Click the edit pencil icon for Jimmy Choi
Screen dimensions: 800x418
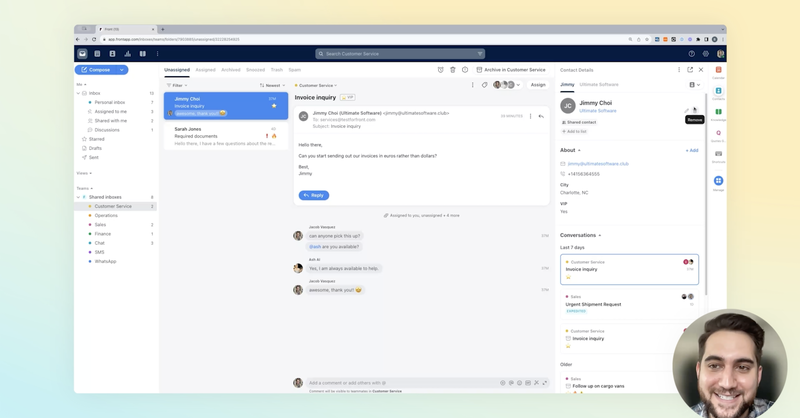686,110
